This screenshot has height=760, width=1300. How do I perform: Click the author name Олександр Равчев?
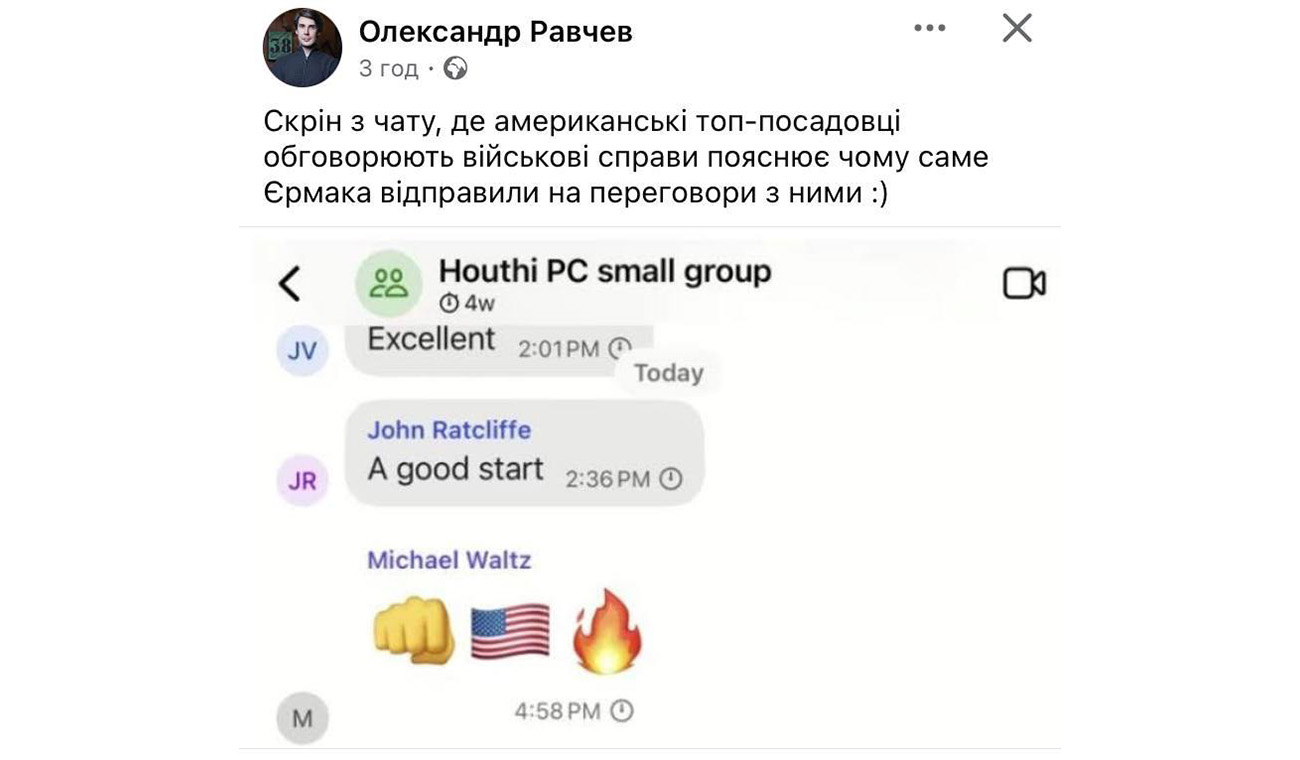495,31
